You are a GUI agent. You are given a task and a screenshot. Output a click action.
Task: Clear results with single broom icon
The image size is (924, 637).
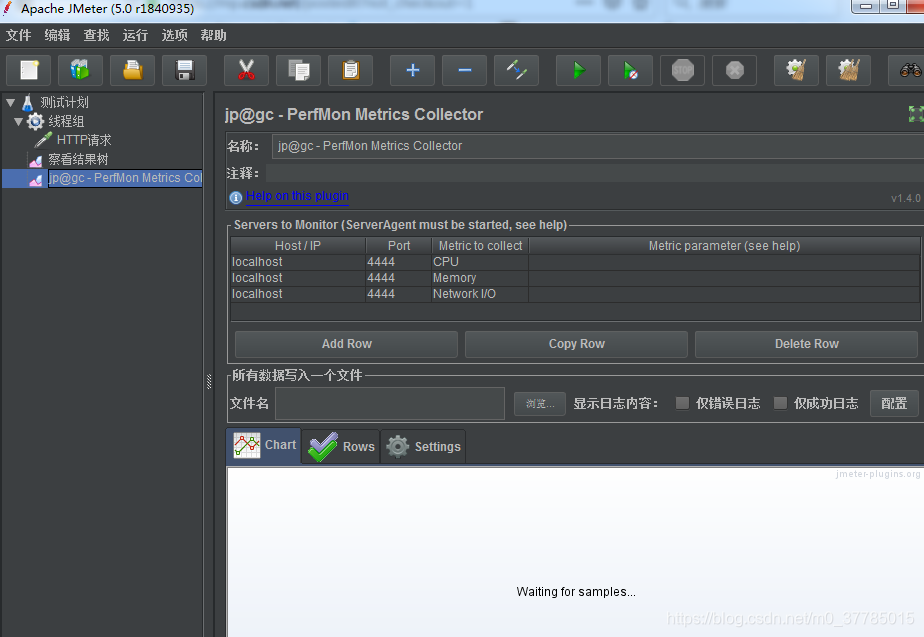click(796, 71)
